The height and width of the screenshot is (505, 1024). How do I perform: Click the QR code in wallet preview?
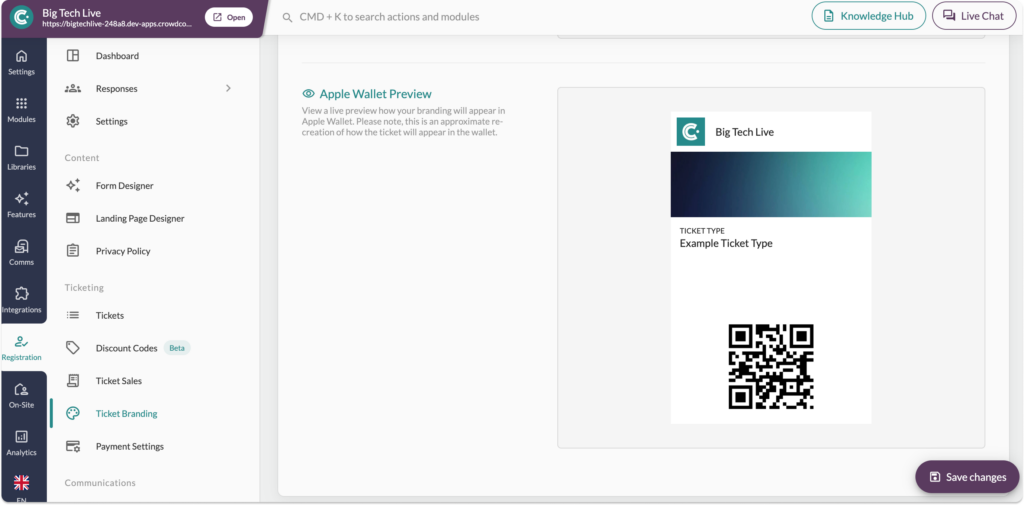(771, 366)
